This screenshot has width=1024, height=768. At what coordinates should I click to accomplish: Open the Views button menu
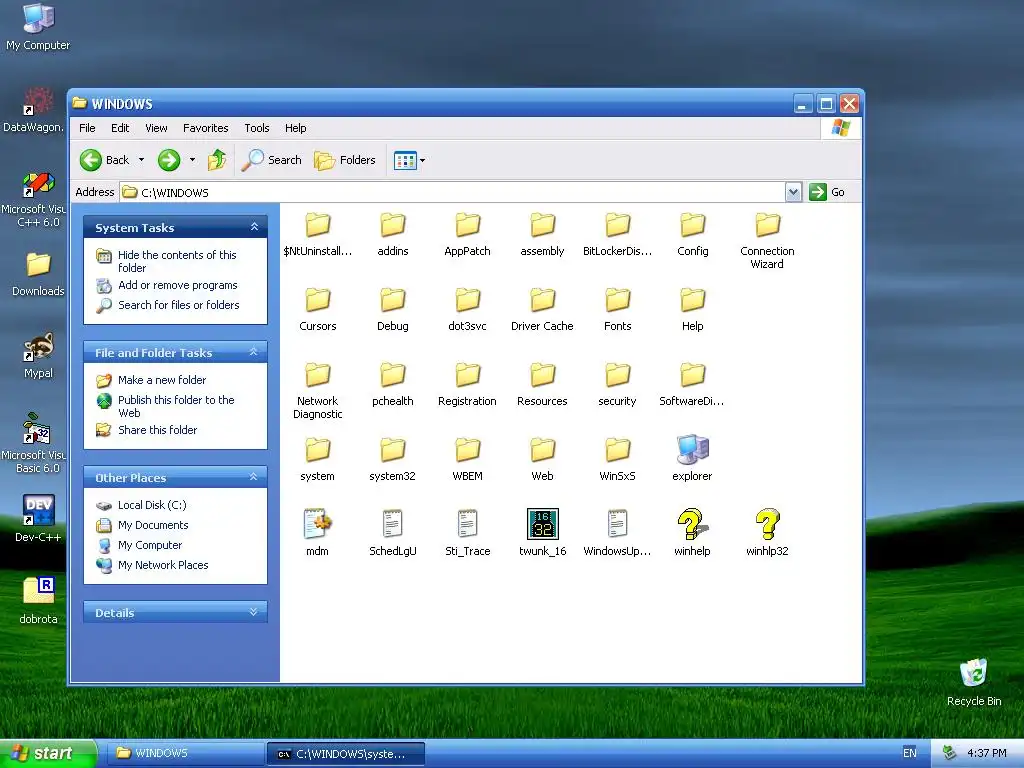tap(409, 160)
